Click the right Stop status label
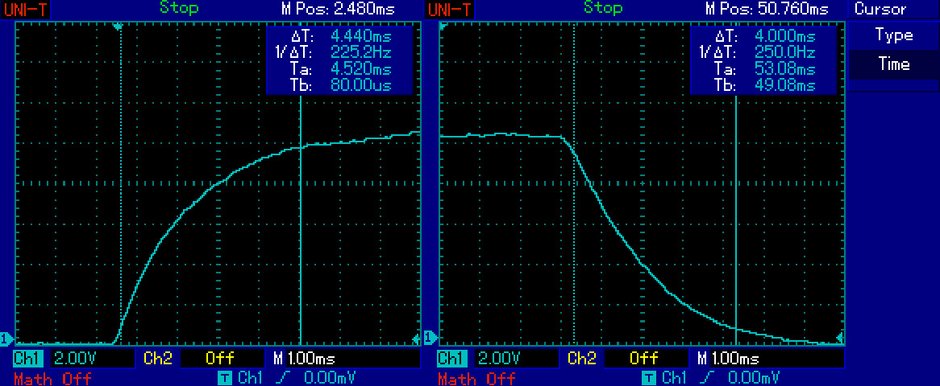Image resolution: width=940 pixels, height=386 pixels. 602,8
